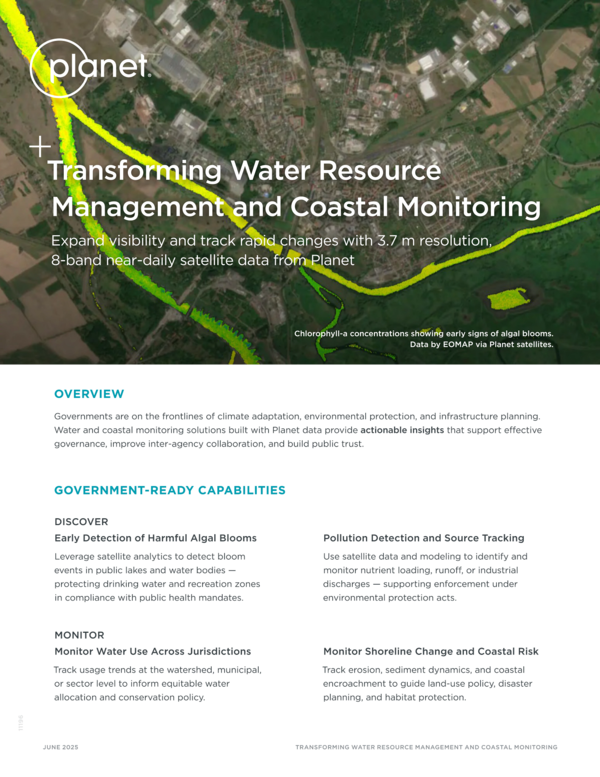The width and height of the screenshot is (600, 777).
Task: Click the title line "Management and Coastal Monitoring"
Action: 296,207
